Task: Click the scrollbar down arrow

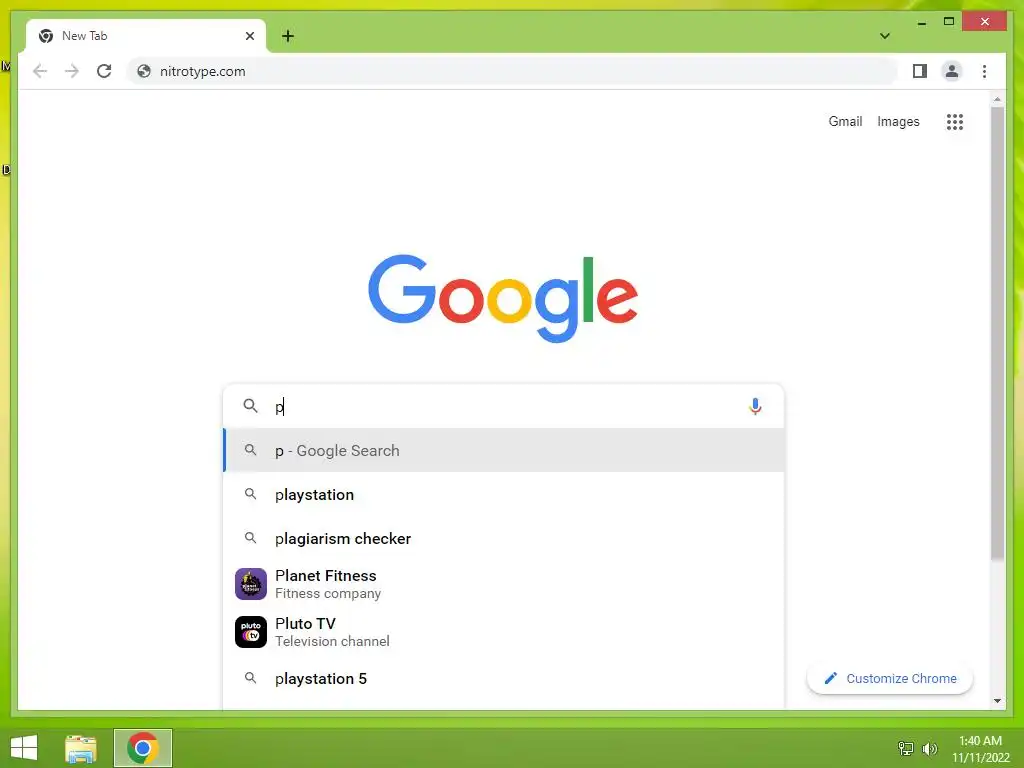Action: (997, 701)
